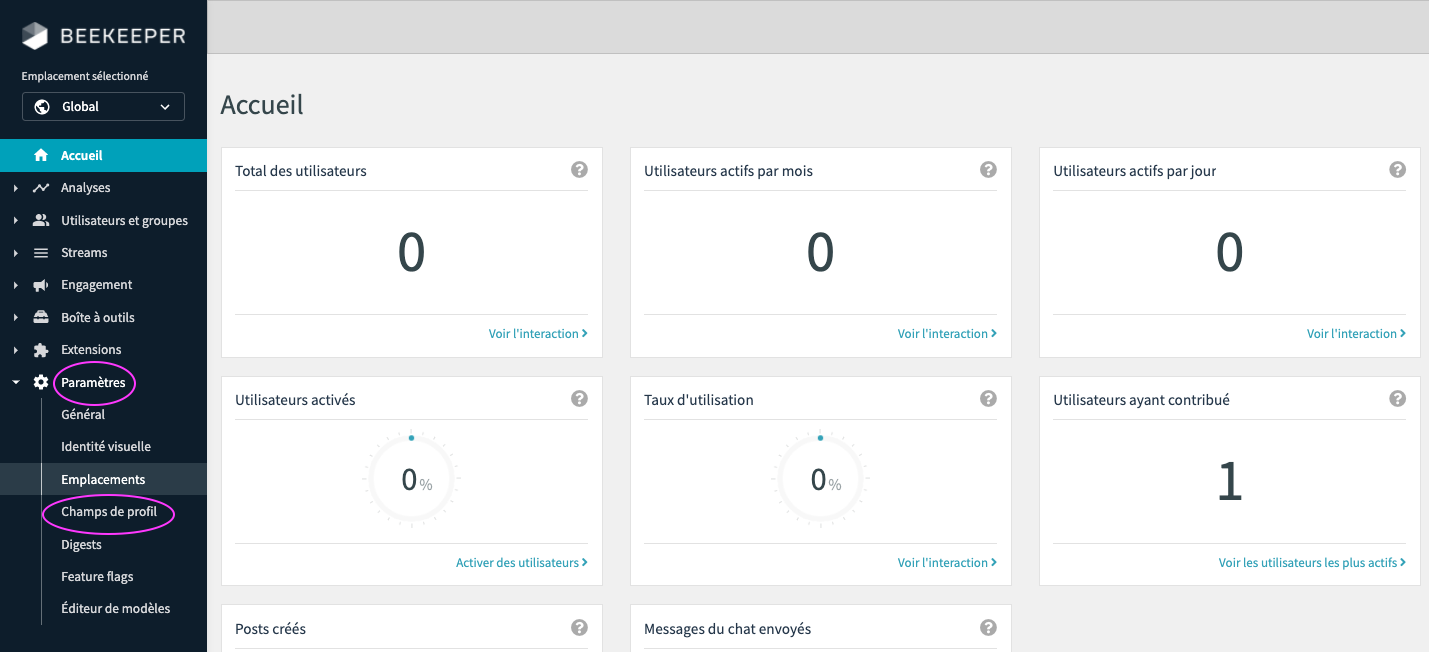
Task: Click the Utilisateurs activés percentage gauge
Action: click(x=411, y=479)
